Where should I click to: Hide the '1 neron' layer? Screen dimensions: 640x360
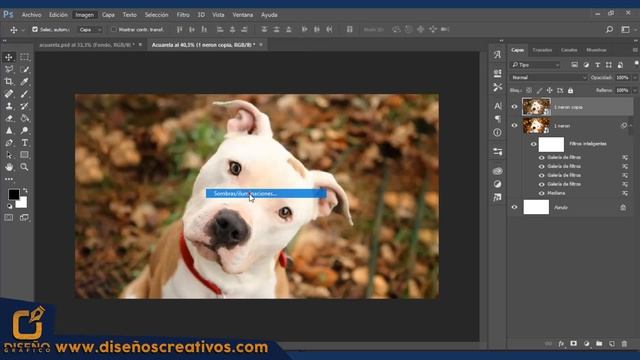514,126
